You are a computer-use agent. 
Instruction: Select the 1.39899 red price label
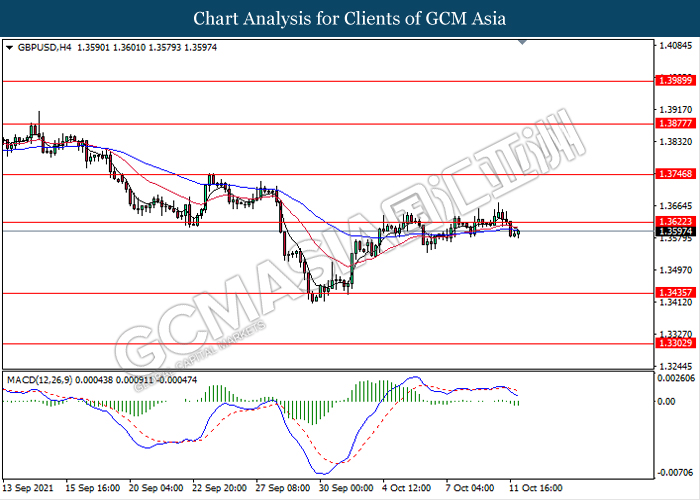675,80
